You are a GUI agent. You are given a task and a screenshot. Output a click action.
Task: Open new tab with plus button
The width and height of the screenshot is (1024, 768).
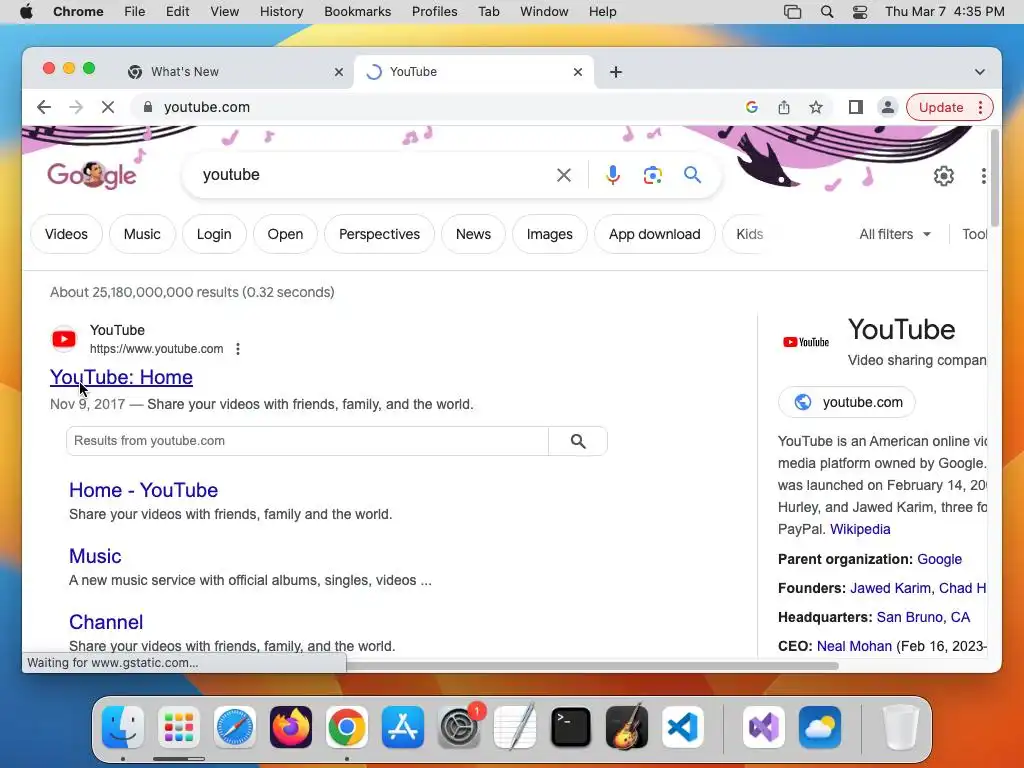pyautogui.click(x=616, y=72)
